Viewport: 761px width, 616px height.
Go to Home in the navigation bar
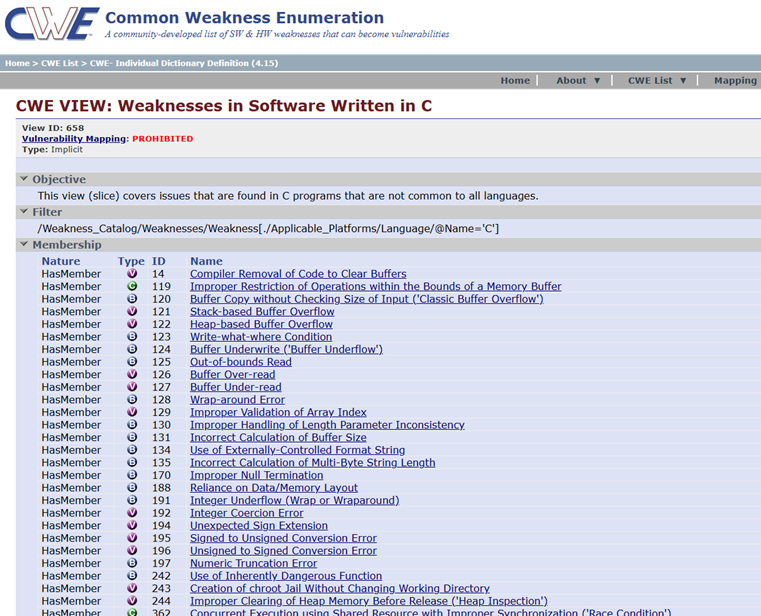(x=515, y=81)
